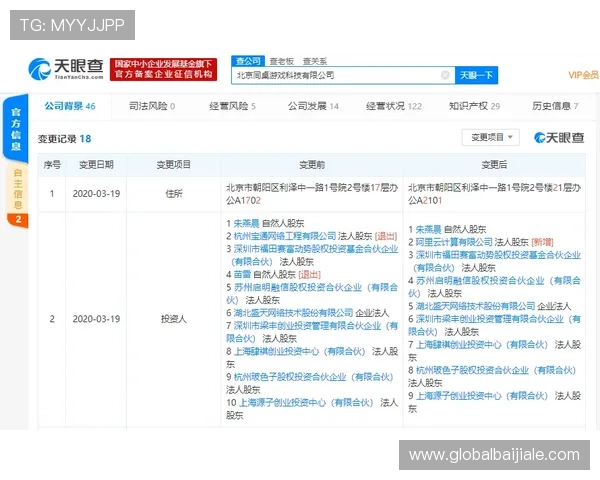Click the 变更前 column header
This screenshot has width=600, height=480.
coord(312,165)
